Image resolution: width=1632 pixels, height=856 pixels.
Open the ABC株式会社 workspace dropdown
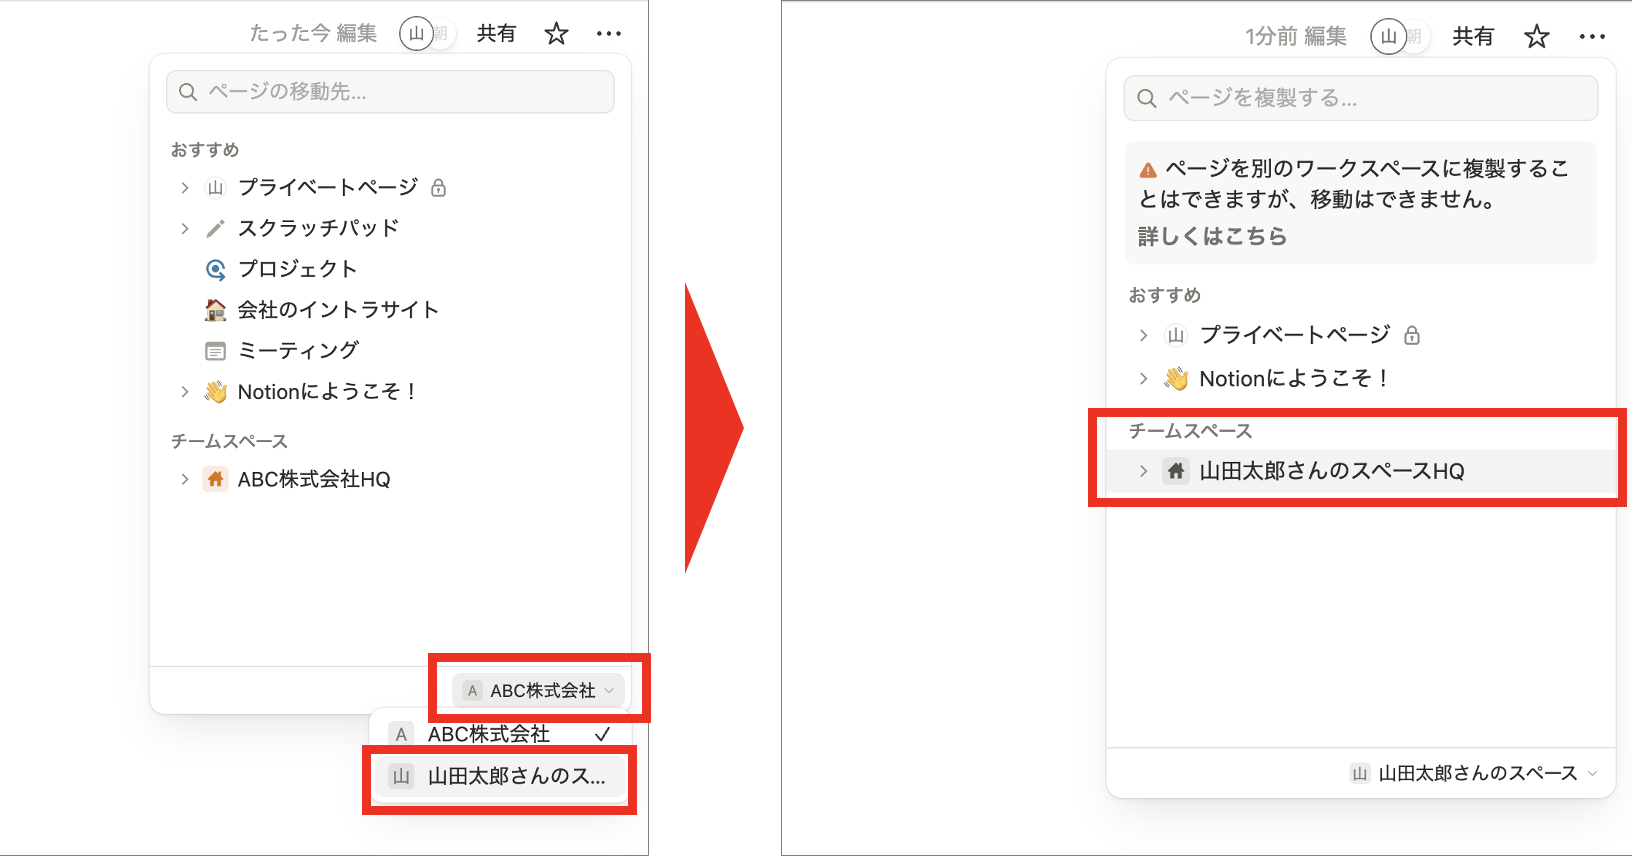(539, 691)
